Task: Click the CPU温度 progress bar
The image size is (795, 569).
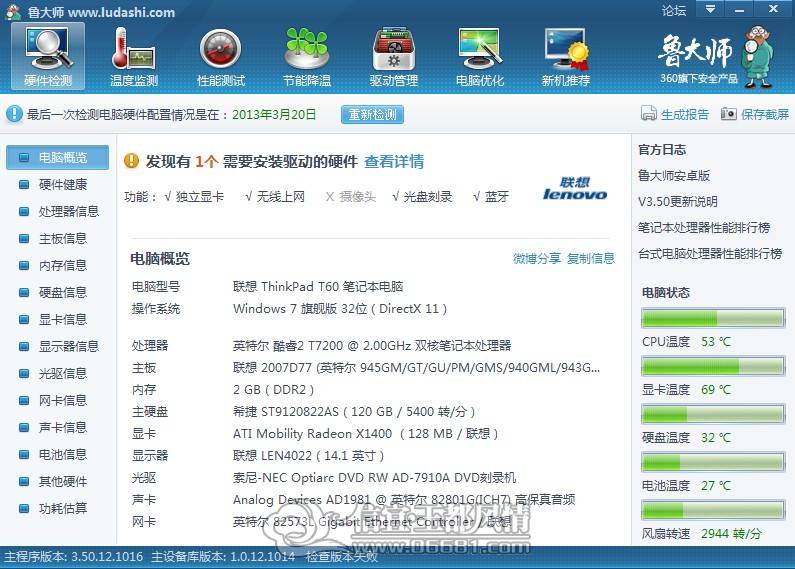Action: click(x=713, y=318)
